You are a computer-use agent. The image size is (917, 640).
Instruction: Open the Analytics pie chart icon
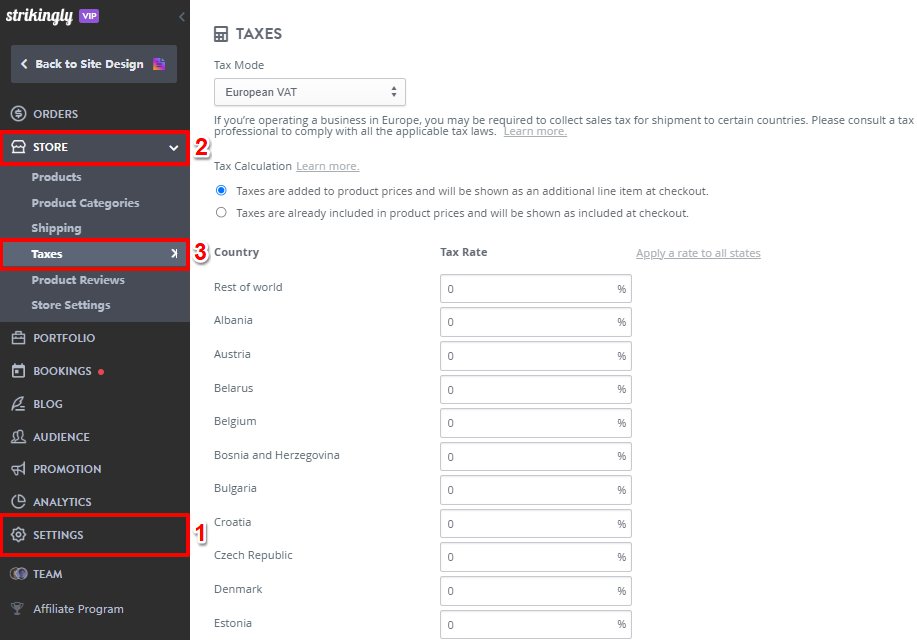(18, 501)
